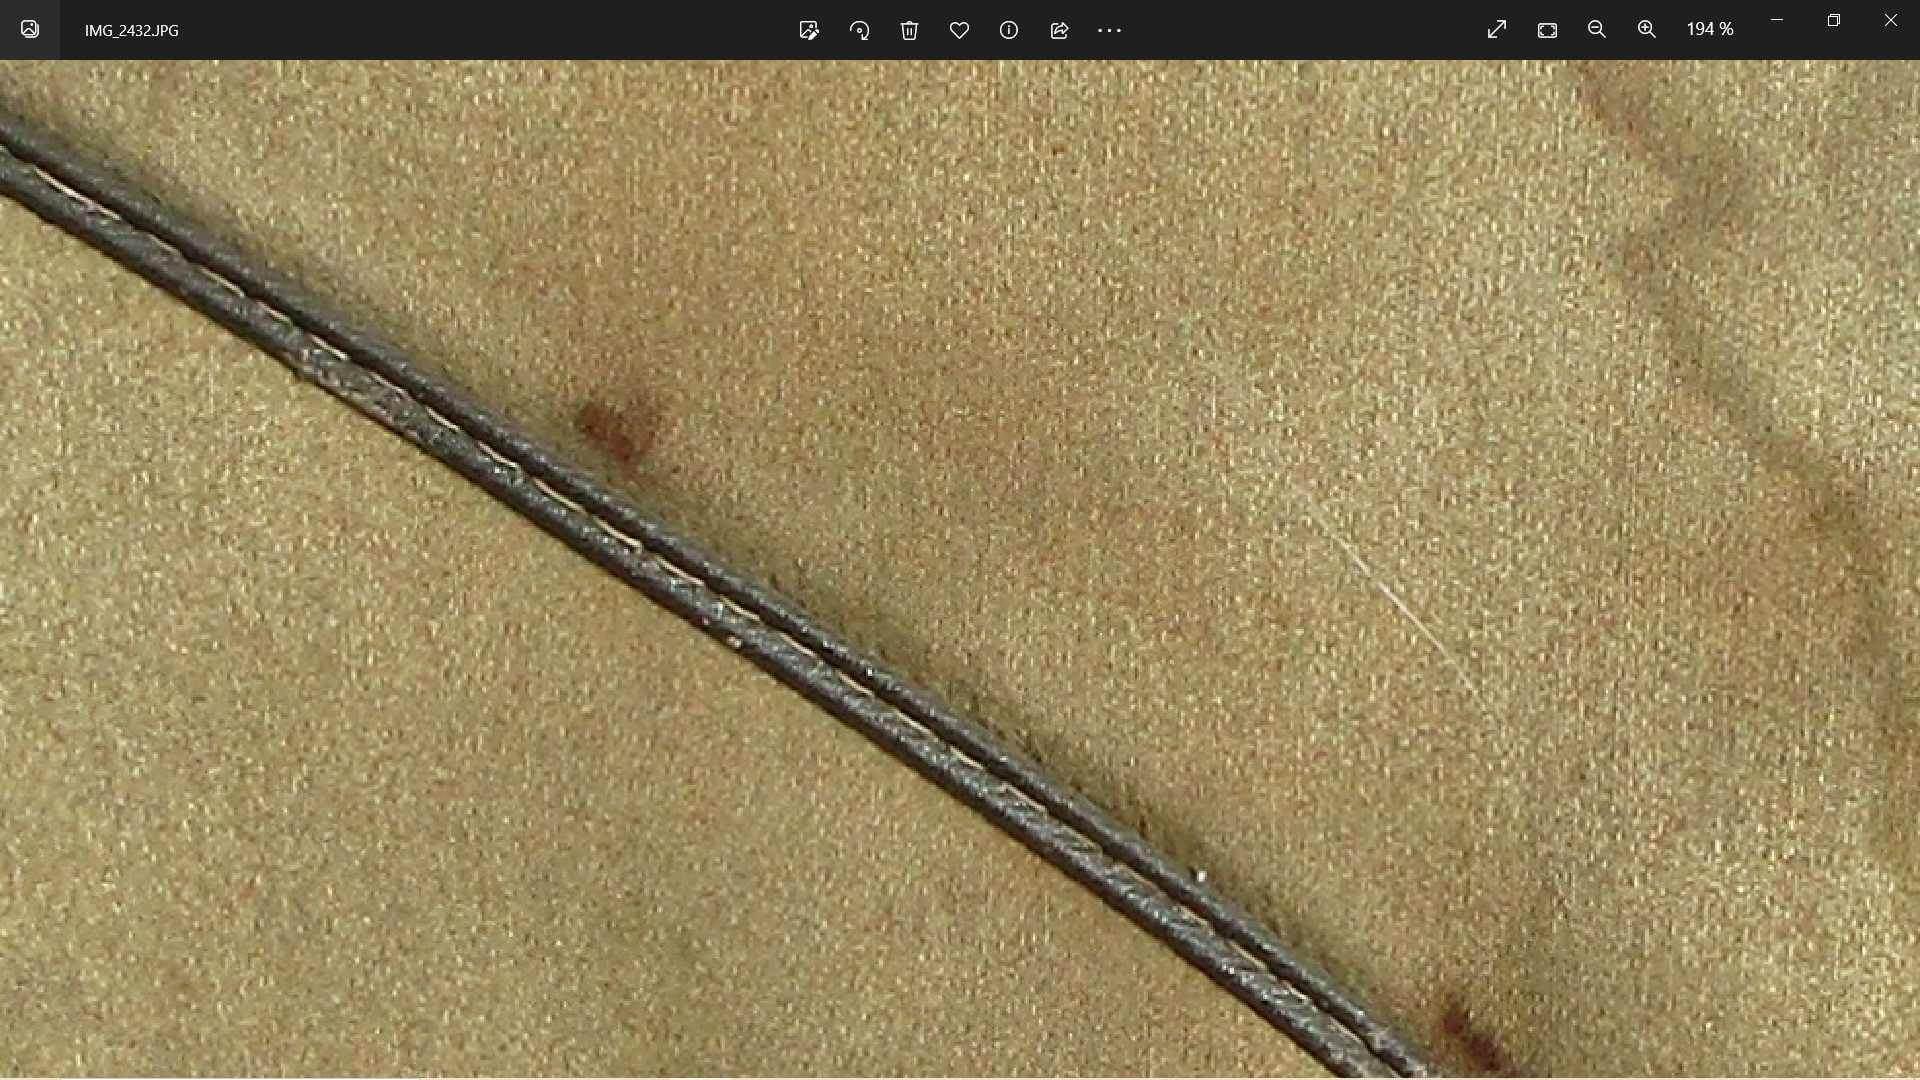Fit photo to window
Screen dimensions: 1920x1080
click(1547, 30)
